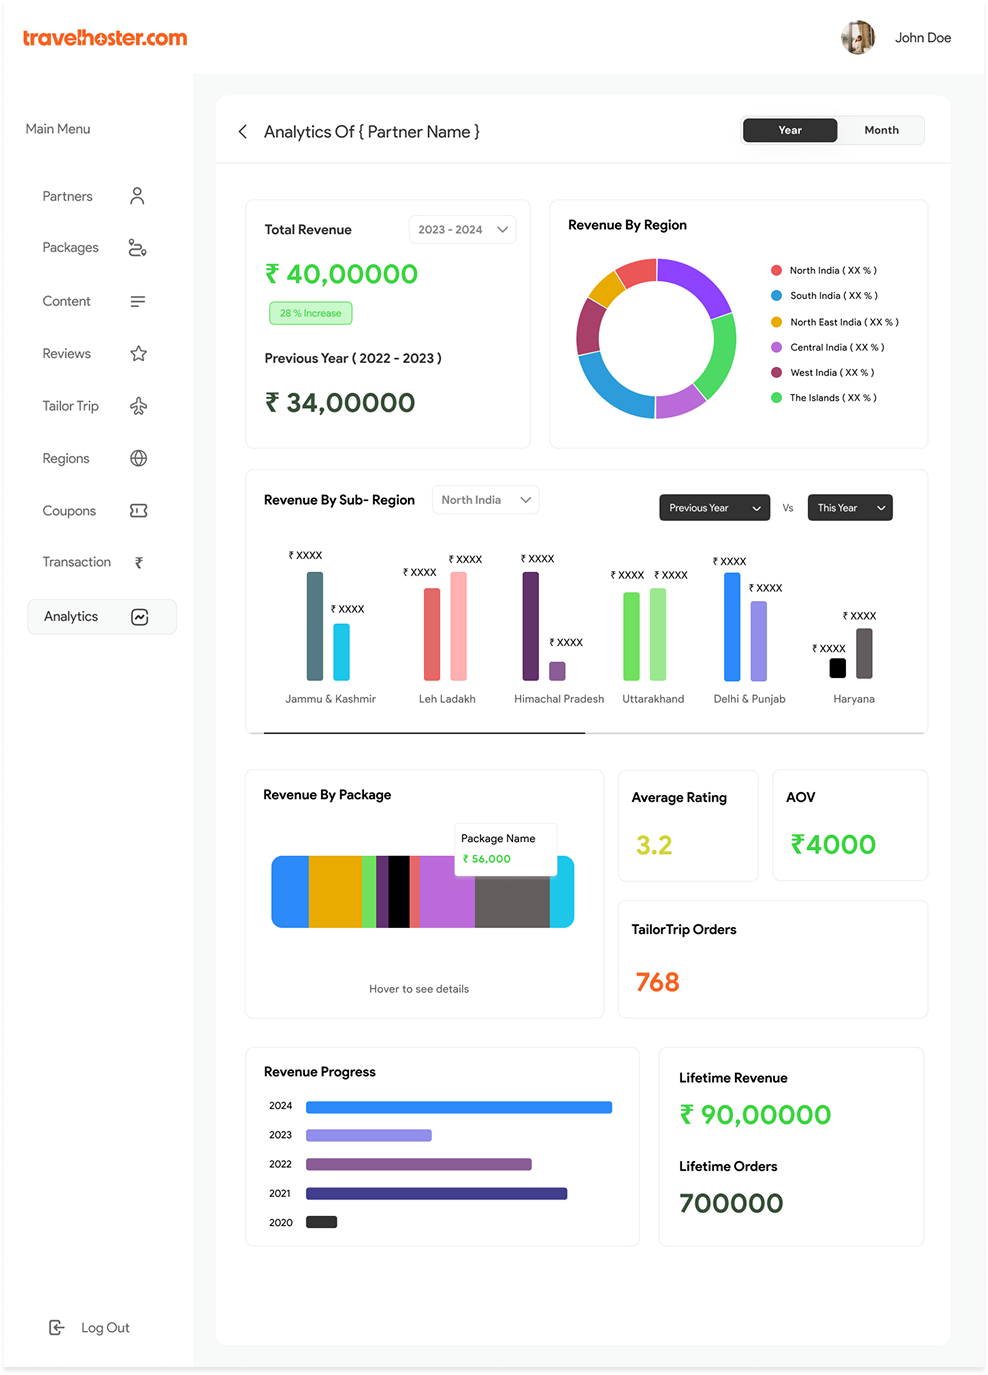Click the Regions globe icon

[138, 458]
